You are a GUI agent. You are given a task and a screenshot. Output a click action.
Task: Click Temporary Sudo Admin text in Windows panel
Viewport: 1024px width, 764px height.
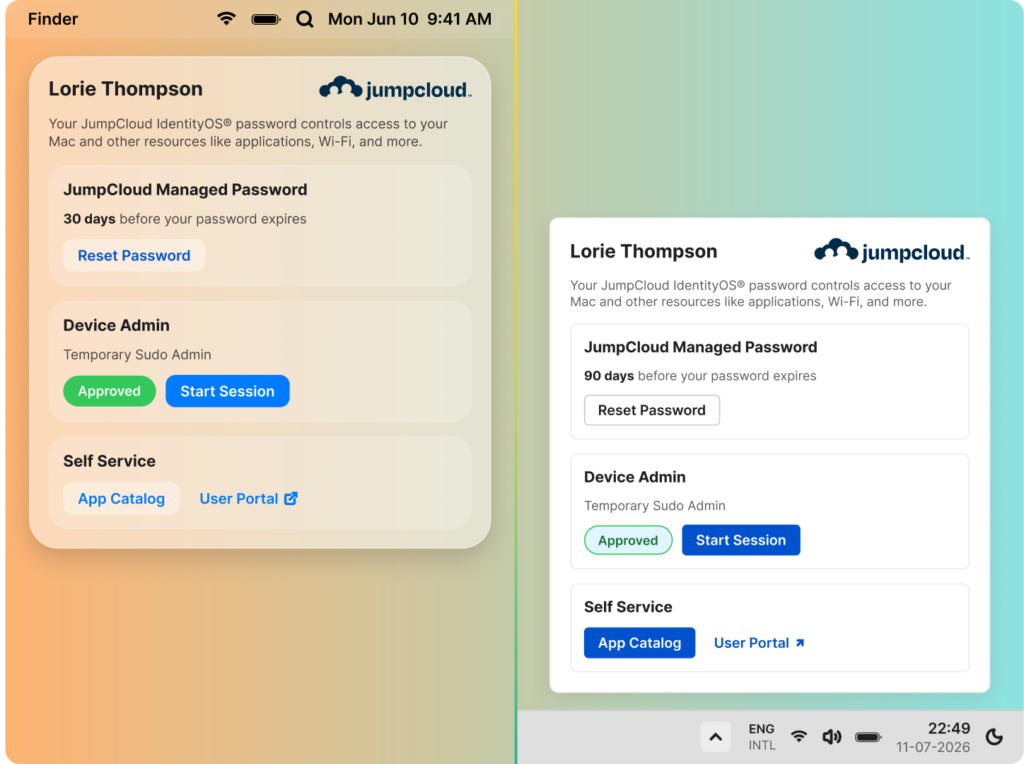click(x=654, y=506)
